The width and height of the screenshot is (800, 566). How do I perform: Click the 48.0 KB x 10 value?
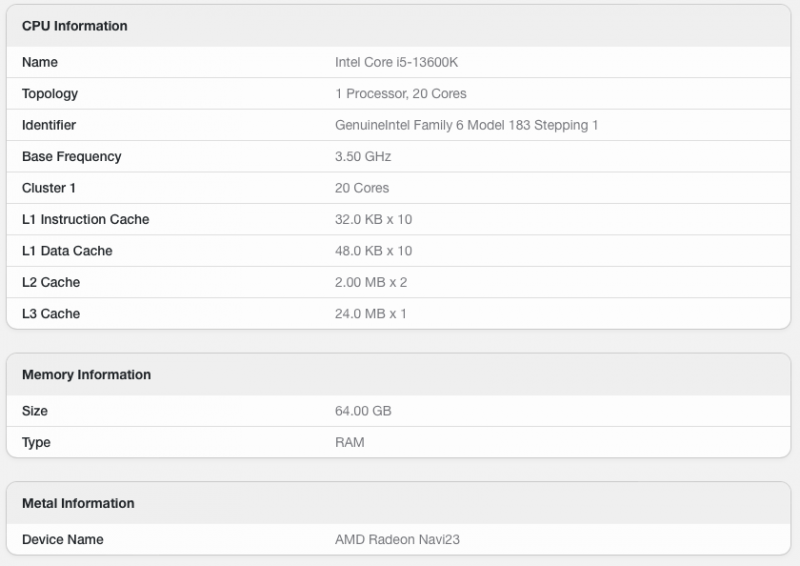point(373,251)
